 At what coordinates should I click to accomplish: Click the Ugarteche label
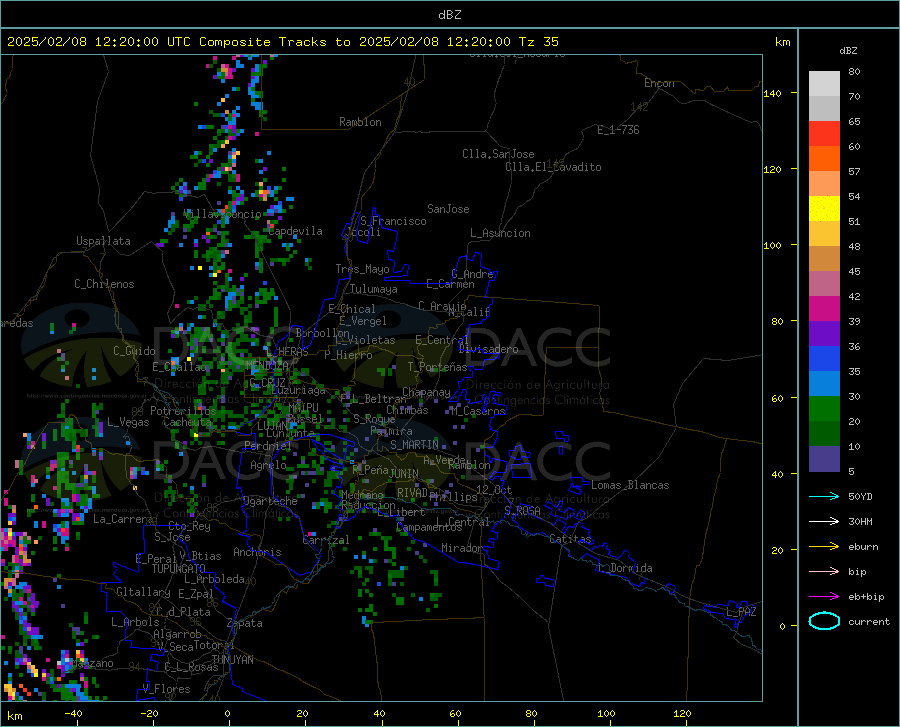pos(270,501)
